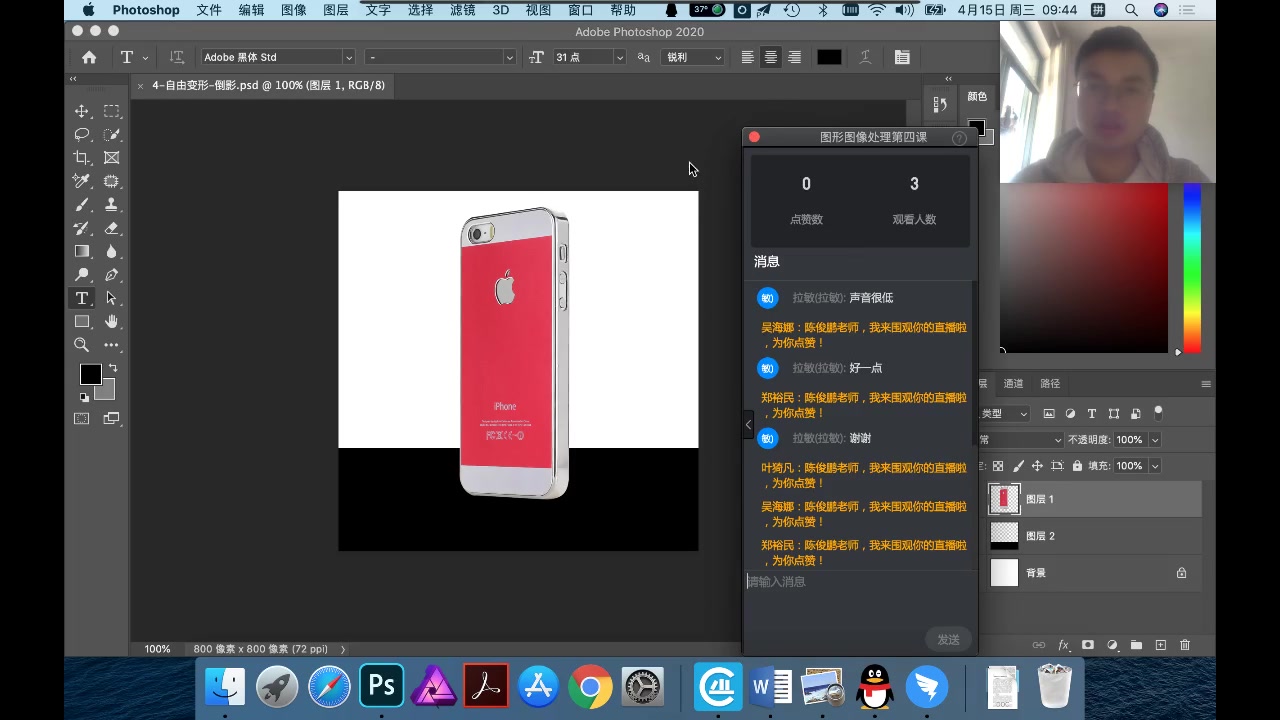
Task: Swap foreground and background colors
Action: (112, 369)
